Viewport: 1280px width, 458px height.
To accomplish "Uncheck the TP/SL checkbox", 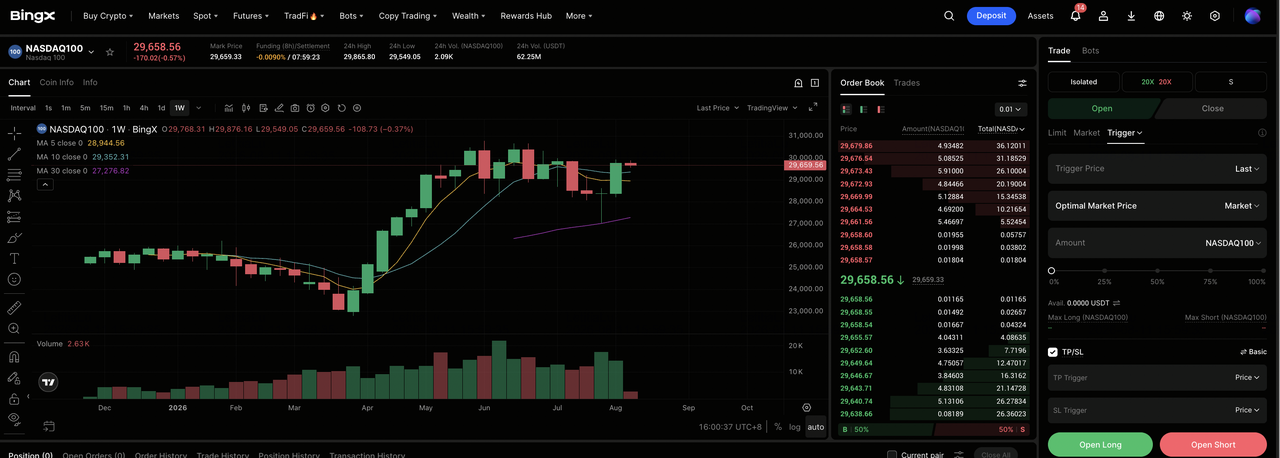I will click(x=1052, y=352).
